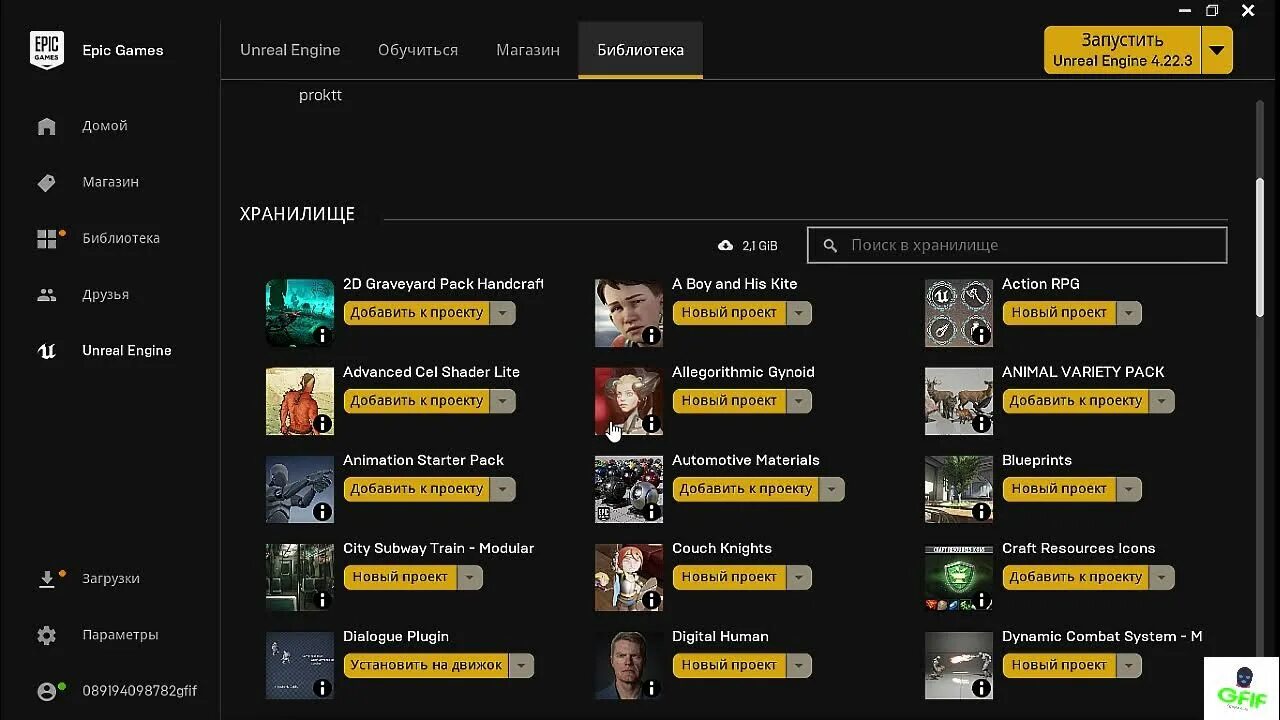Viewport: 1280px width, 720px height.
Task: Expand dropdown arrow for Automotive Materials
Action: [x=832, y=489]
